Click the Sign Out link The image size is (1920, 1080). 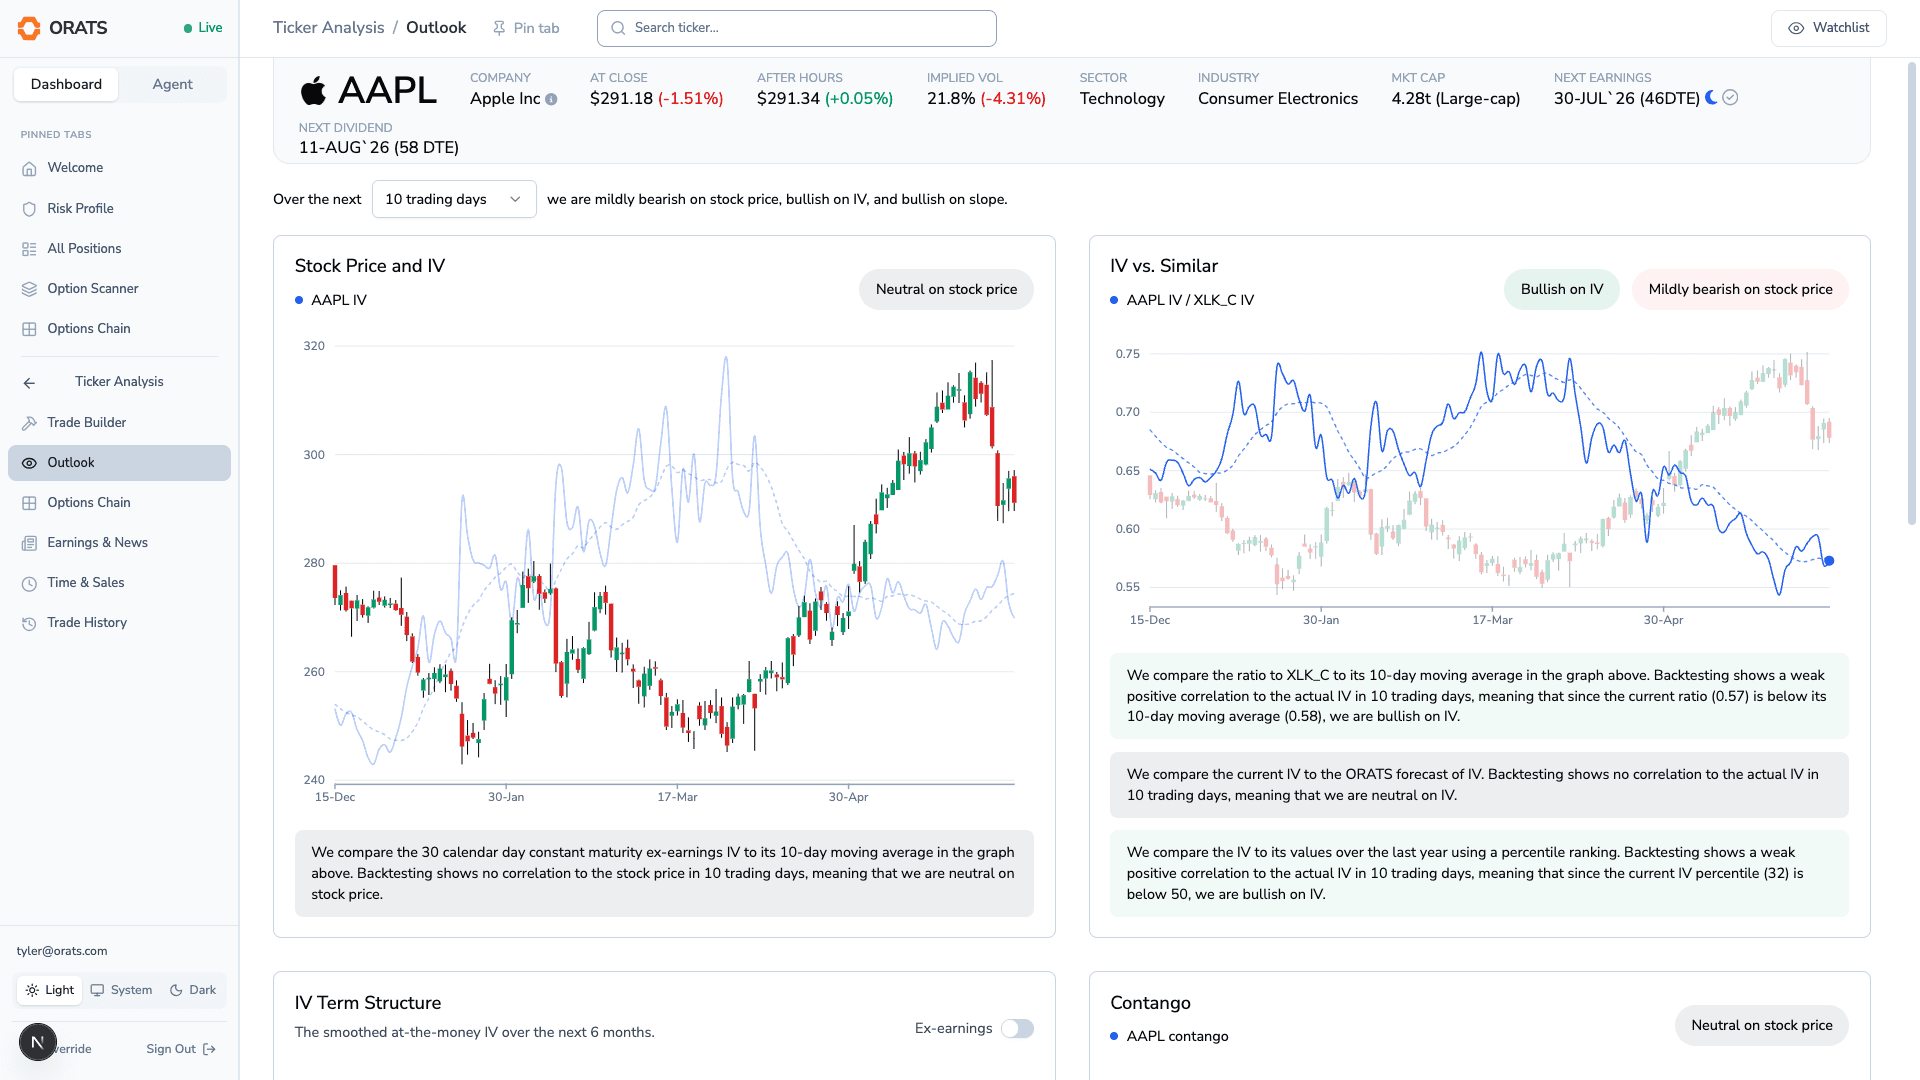pos(181,1049)
